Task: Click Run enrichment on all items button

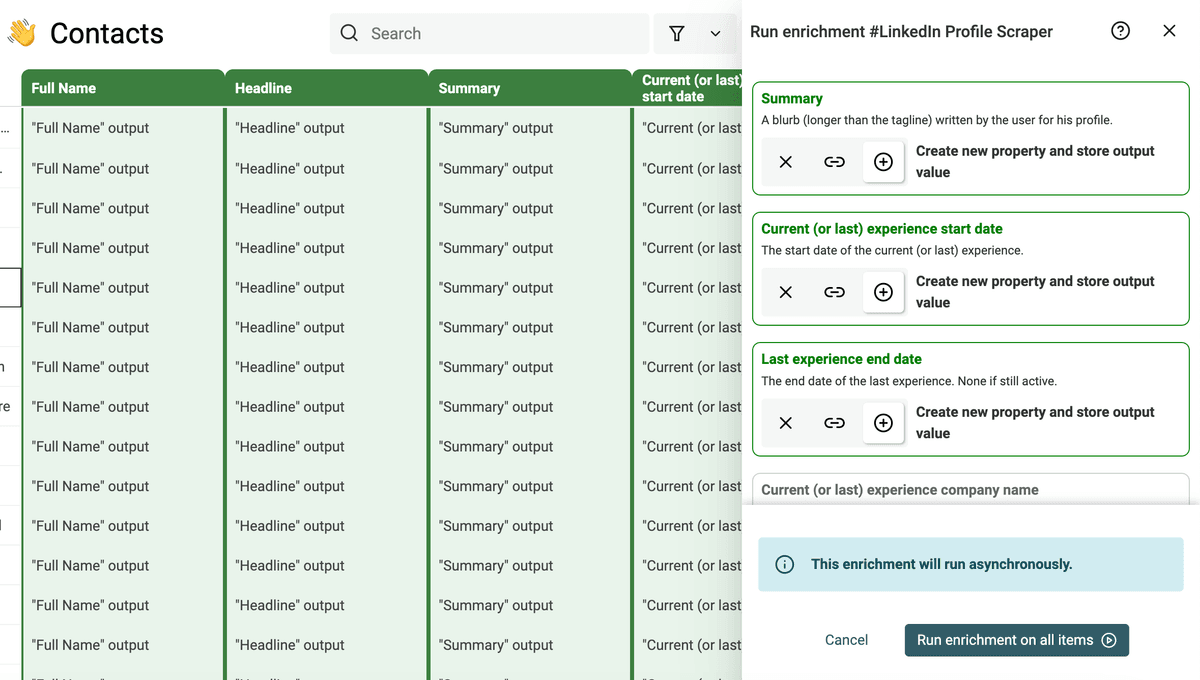Action: point(1017,640)
